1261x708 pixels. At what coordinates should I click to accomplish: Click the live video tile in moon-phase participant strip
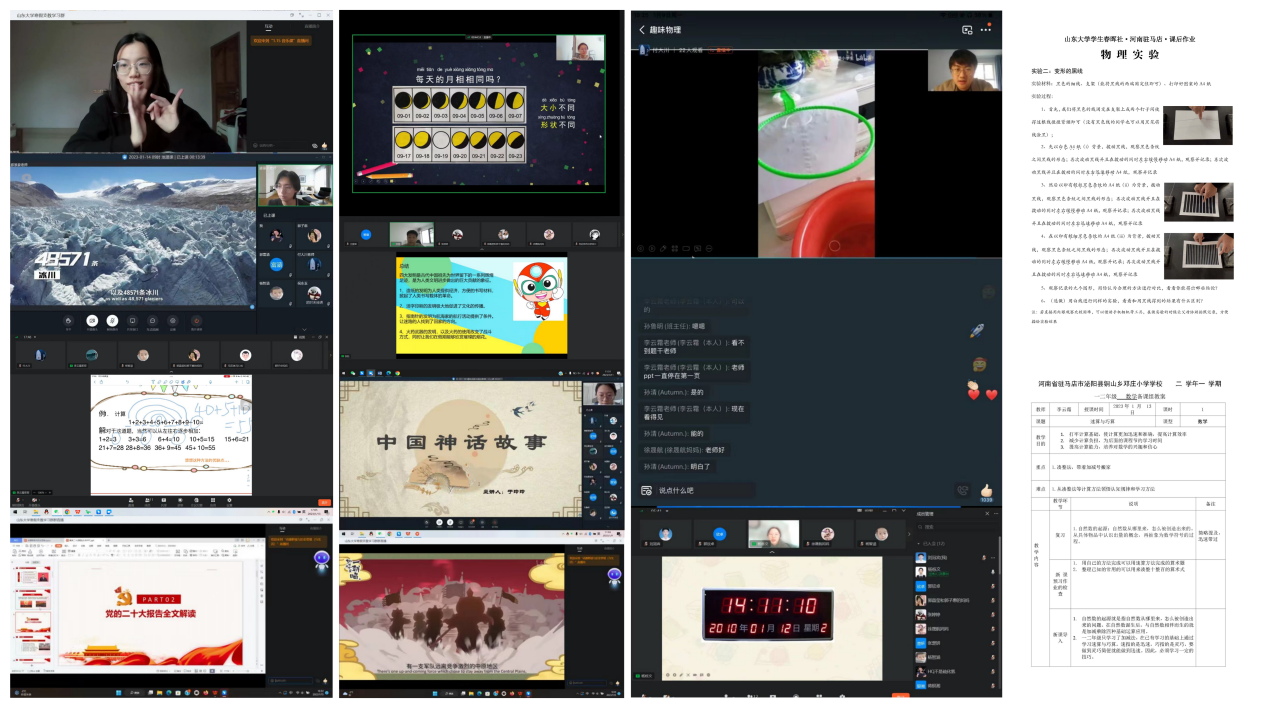pos(410,234)
